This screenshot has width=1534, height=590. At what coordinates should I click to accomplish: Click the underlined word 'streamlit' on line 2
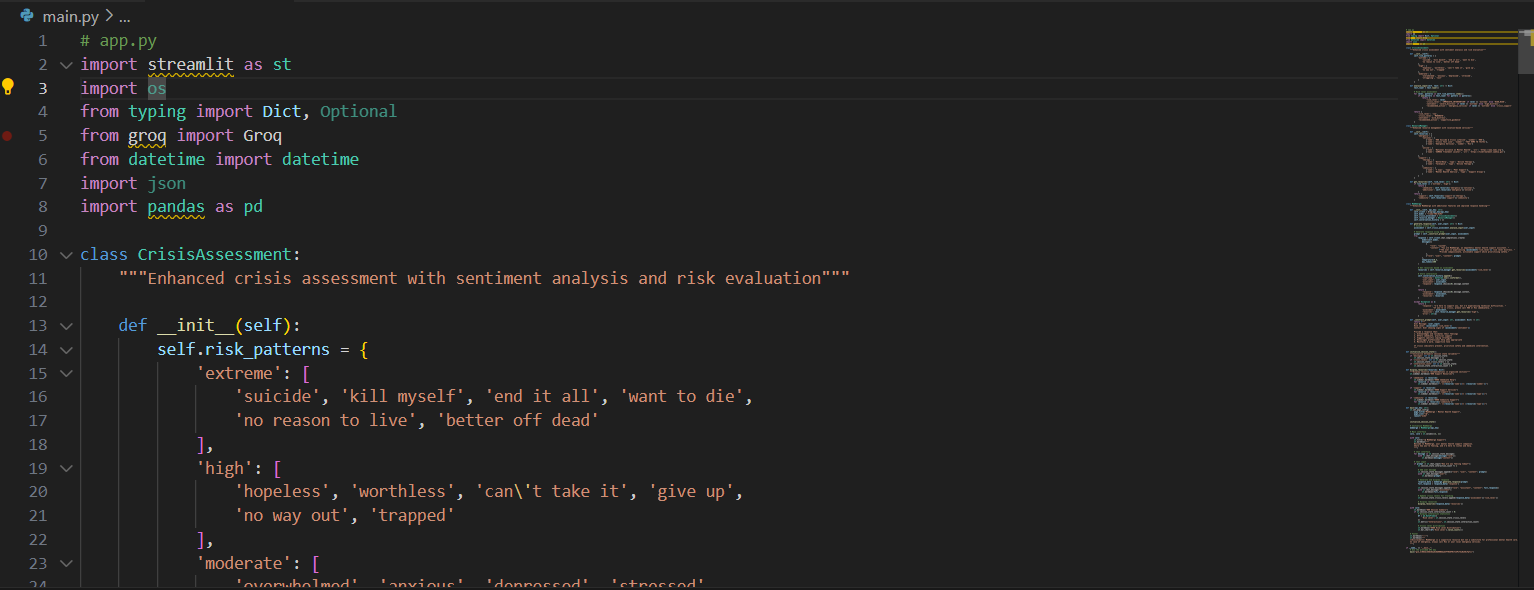click(190, 63)
